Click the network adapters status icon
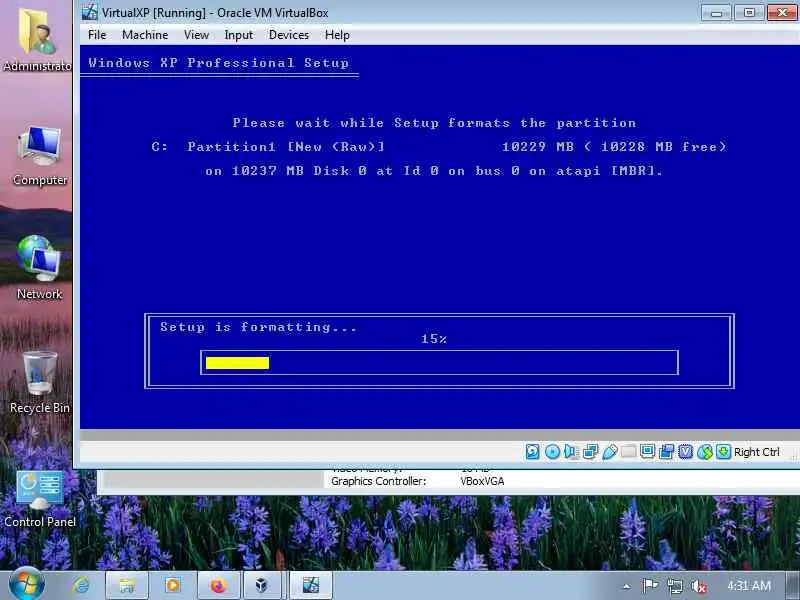 coord(590,452)
